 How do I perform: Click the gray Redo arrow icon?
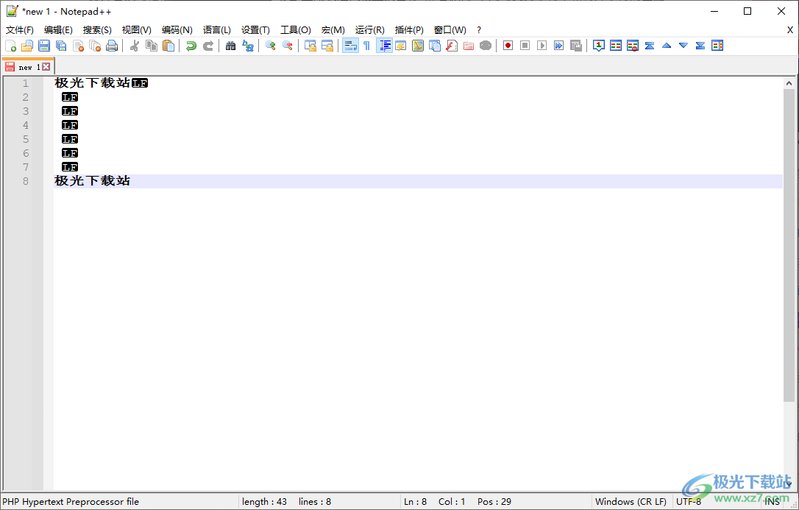click(208, 46)
